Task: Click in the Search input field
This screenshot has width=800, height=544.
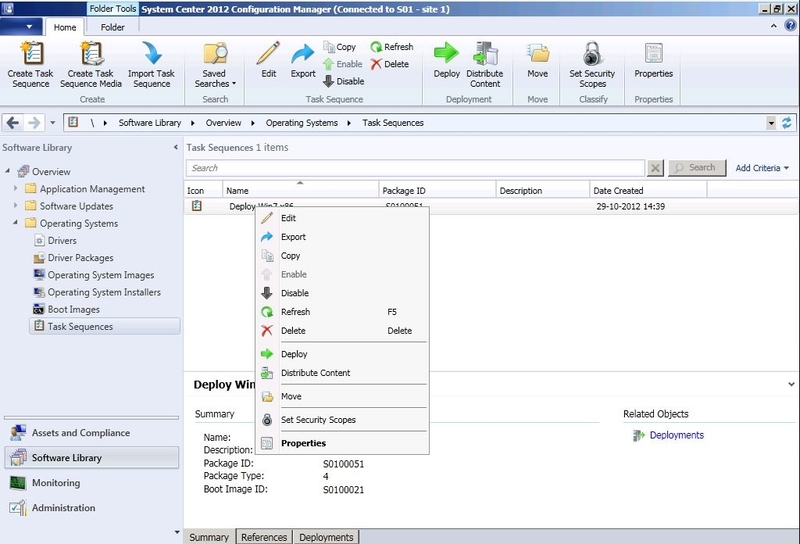Action: (x=415, y=168)
